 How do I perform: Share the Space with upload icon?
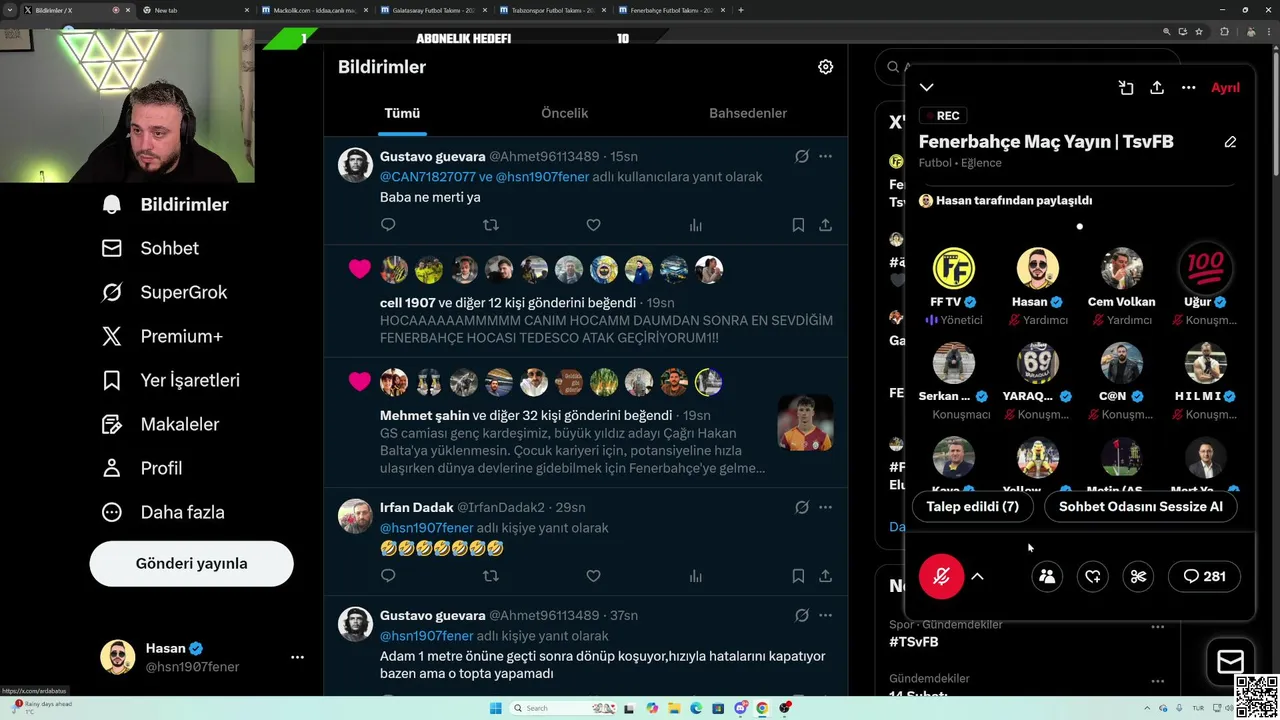tap(1157, 88)
